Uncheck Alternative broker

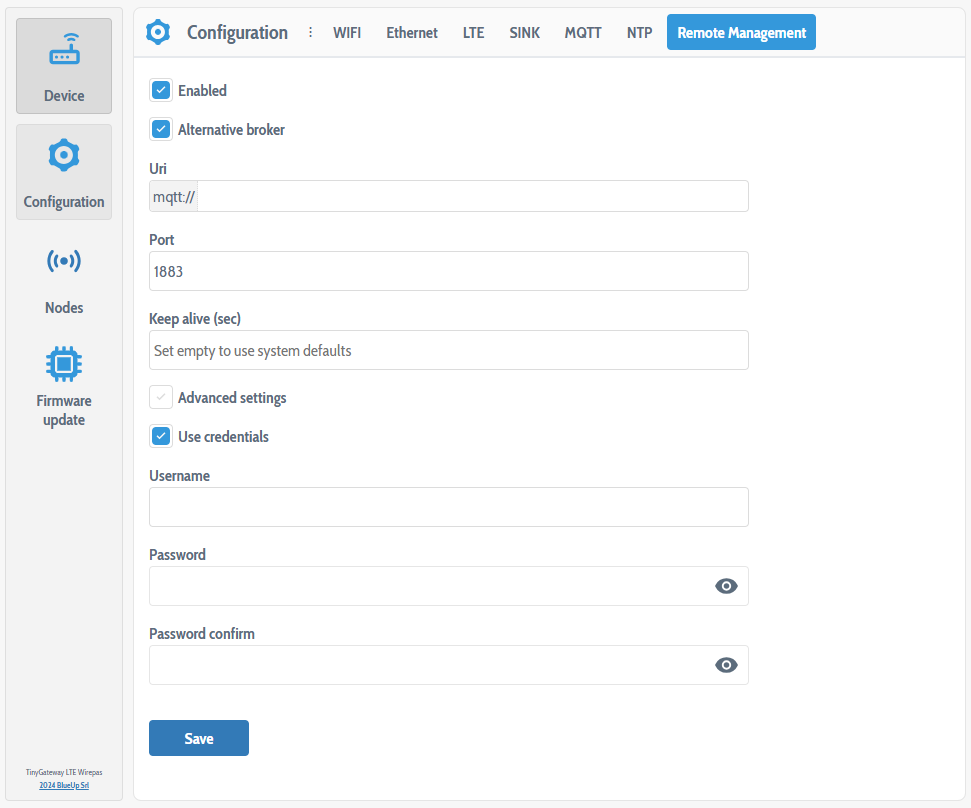pos(161,129)
